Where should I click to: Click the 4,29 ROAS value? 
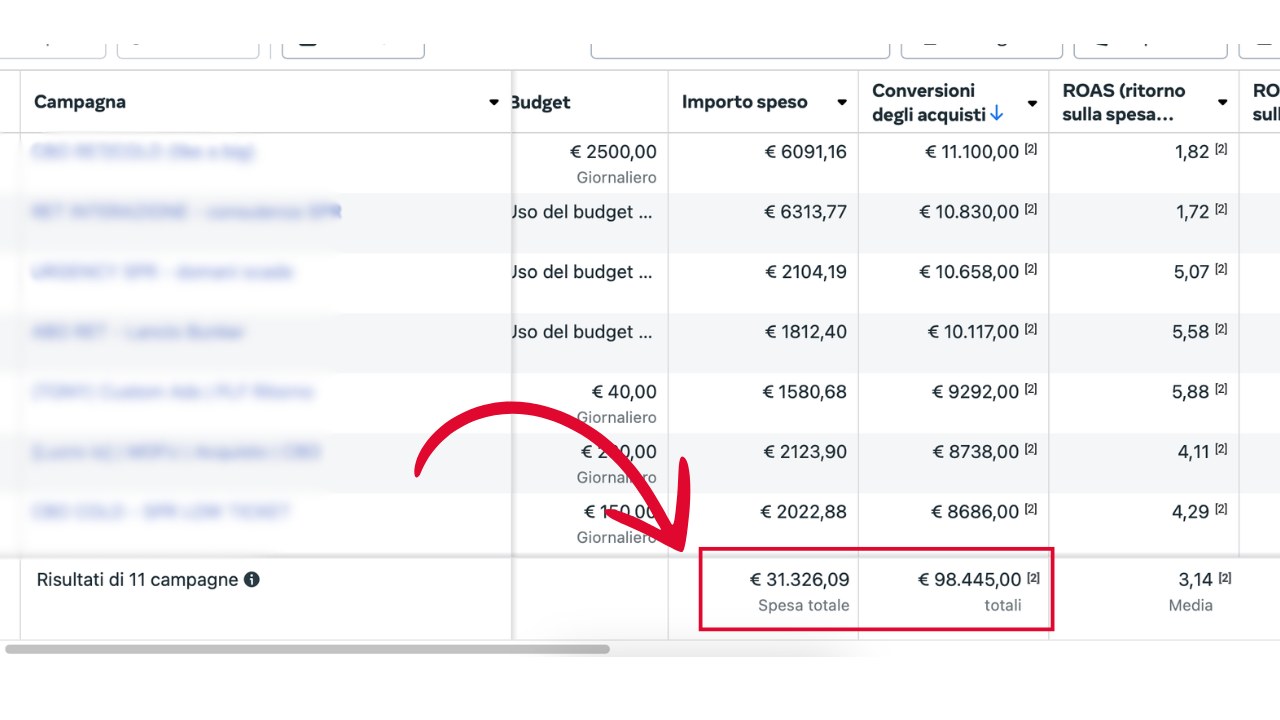tap(1191, 512)
